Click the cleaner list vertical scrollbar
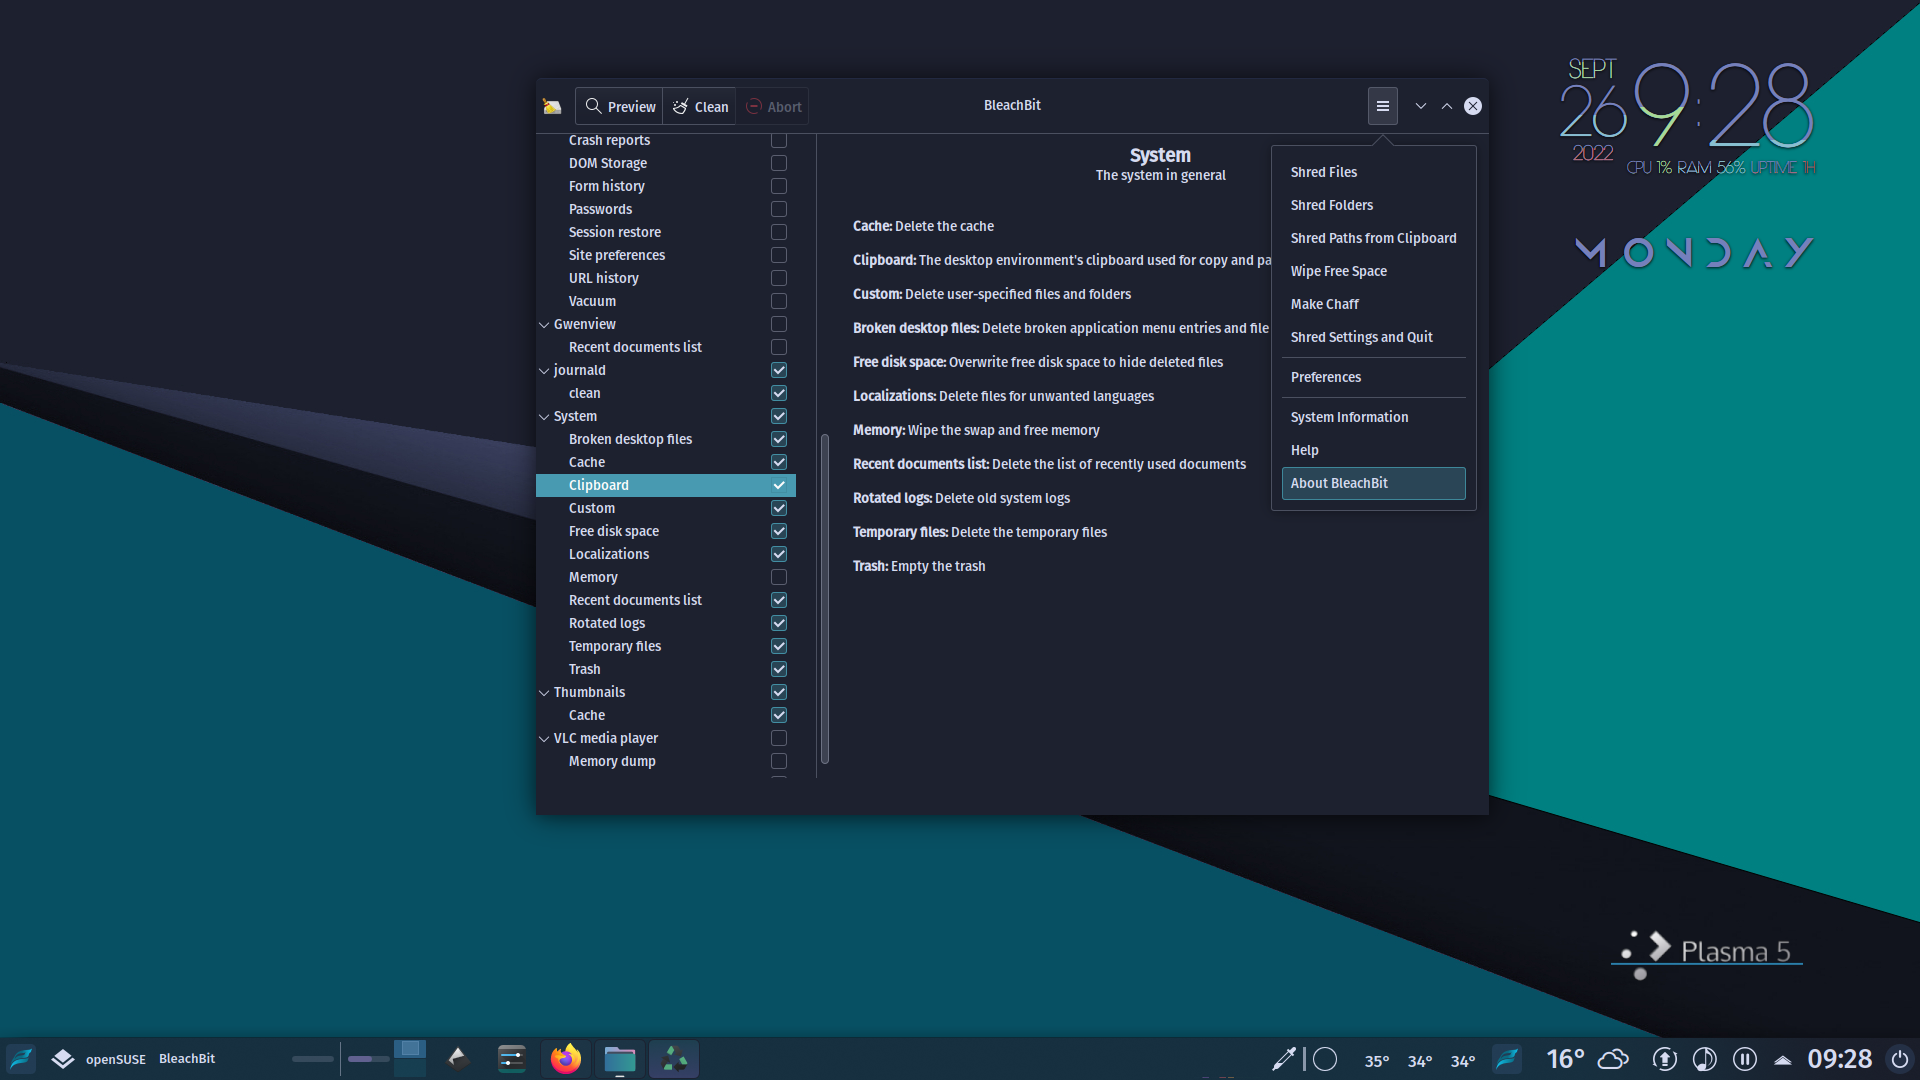The height and width of the screenshot is (1080, 1920). point(825,598)
